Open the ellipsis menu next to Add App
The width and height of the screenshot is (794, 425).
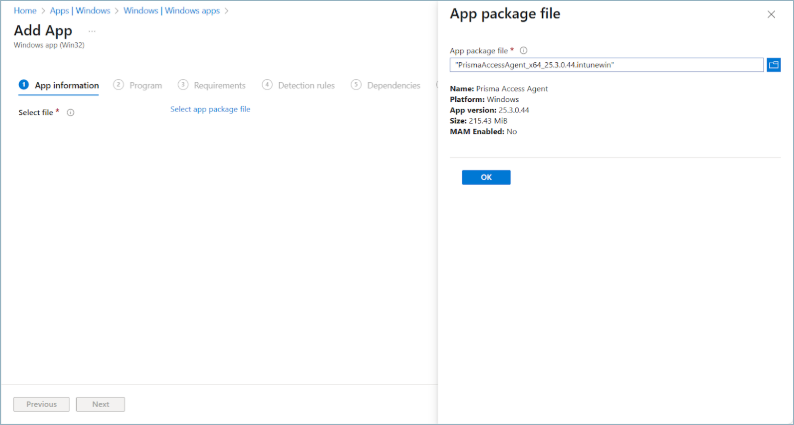(x=91, y=31)
